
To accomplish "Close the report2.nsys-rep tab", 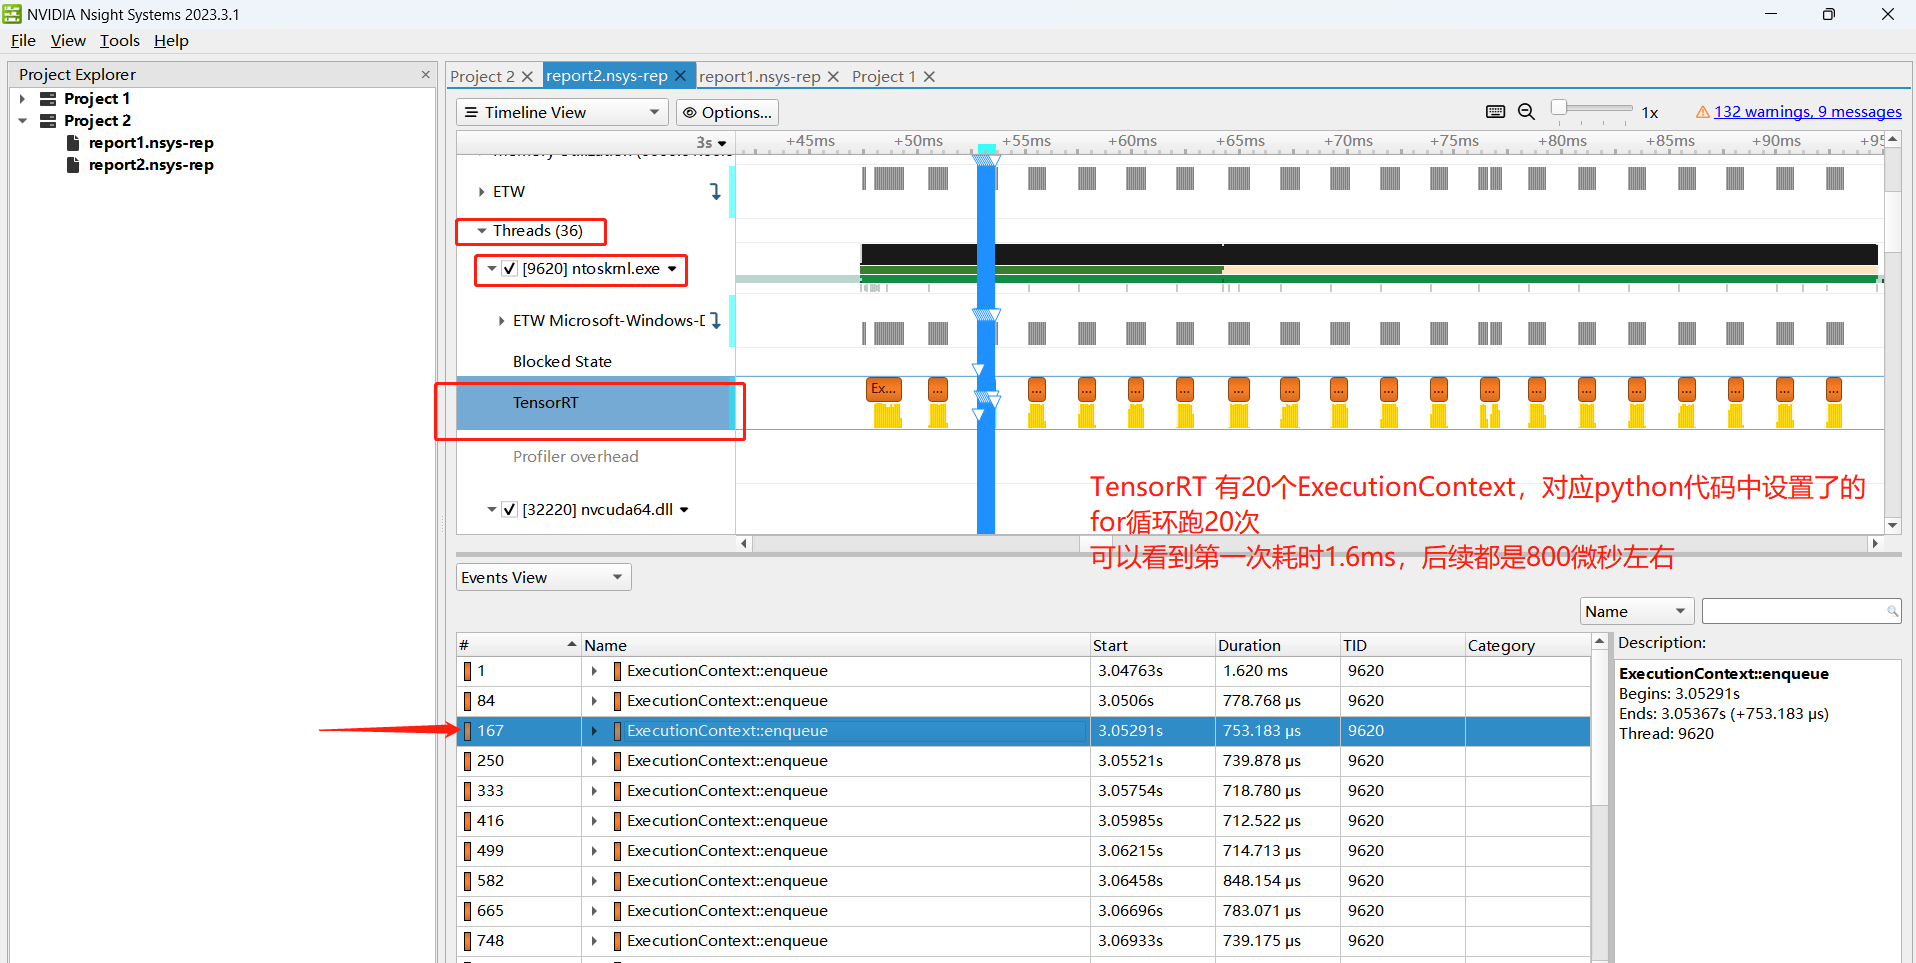I will pyautogui.click(x=680, y=76).
